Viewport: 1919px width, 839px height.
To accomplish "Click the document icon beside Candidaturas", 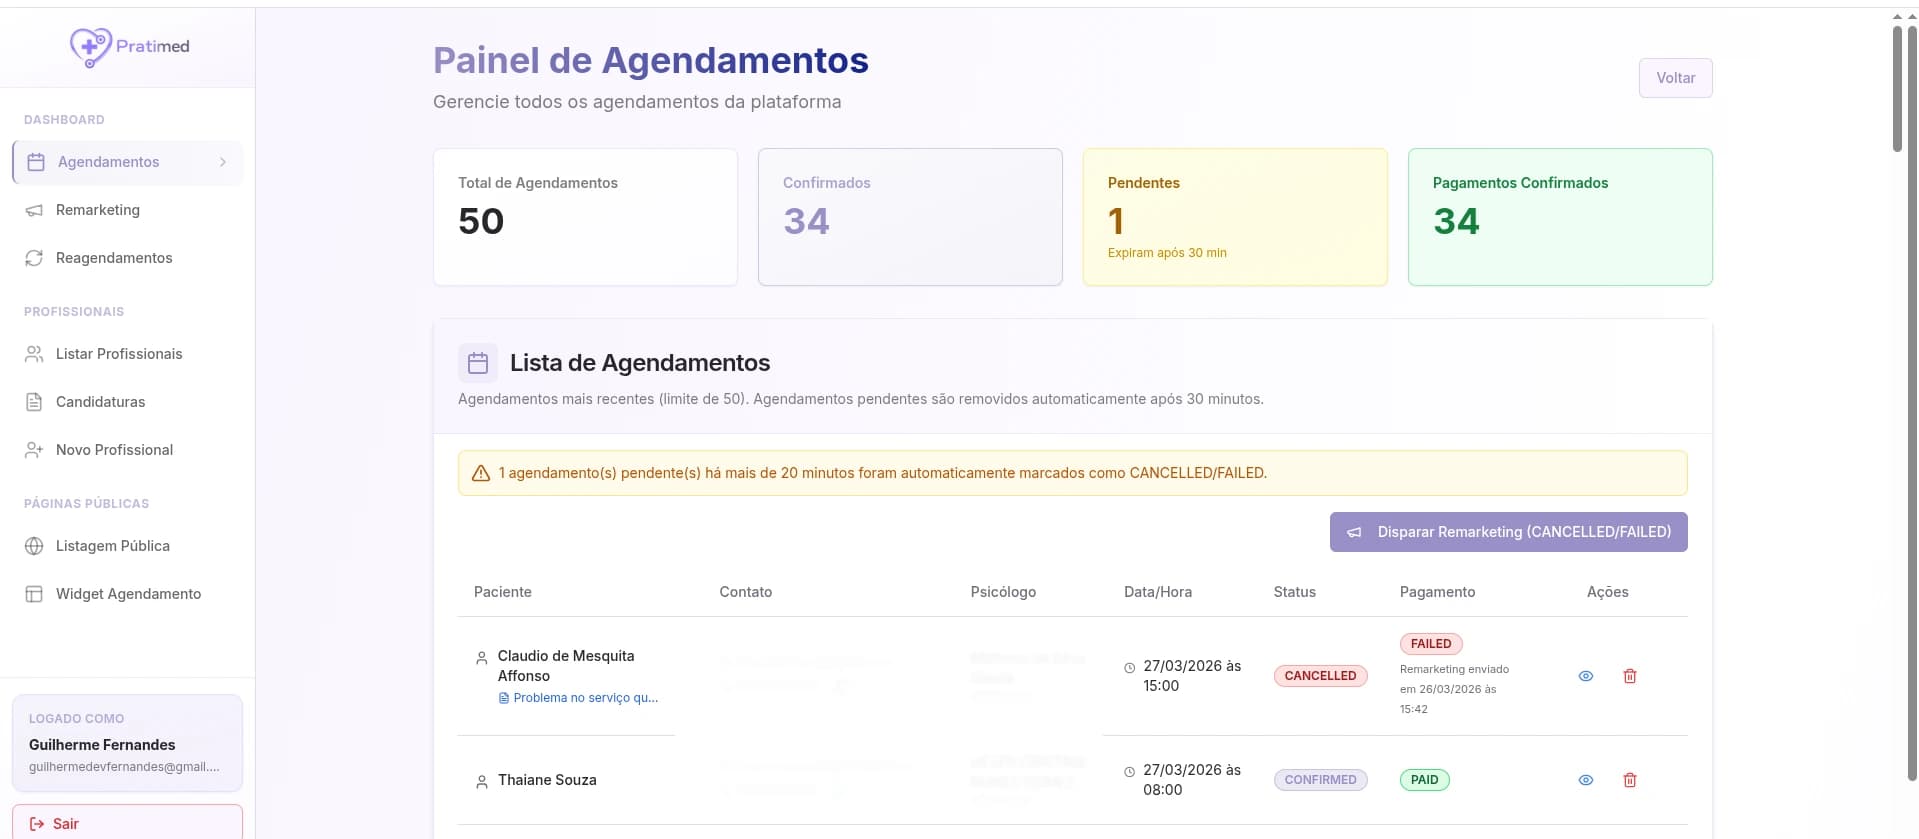I will 34,402.
